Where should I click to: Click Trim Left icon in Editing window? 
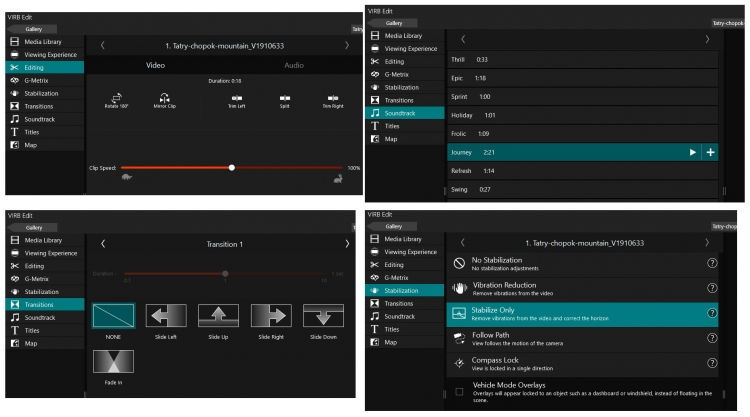[237, 98]
